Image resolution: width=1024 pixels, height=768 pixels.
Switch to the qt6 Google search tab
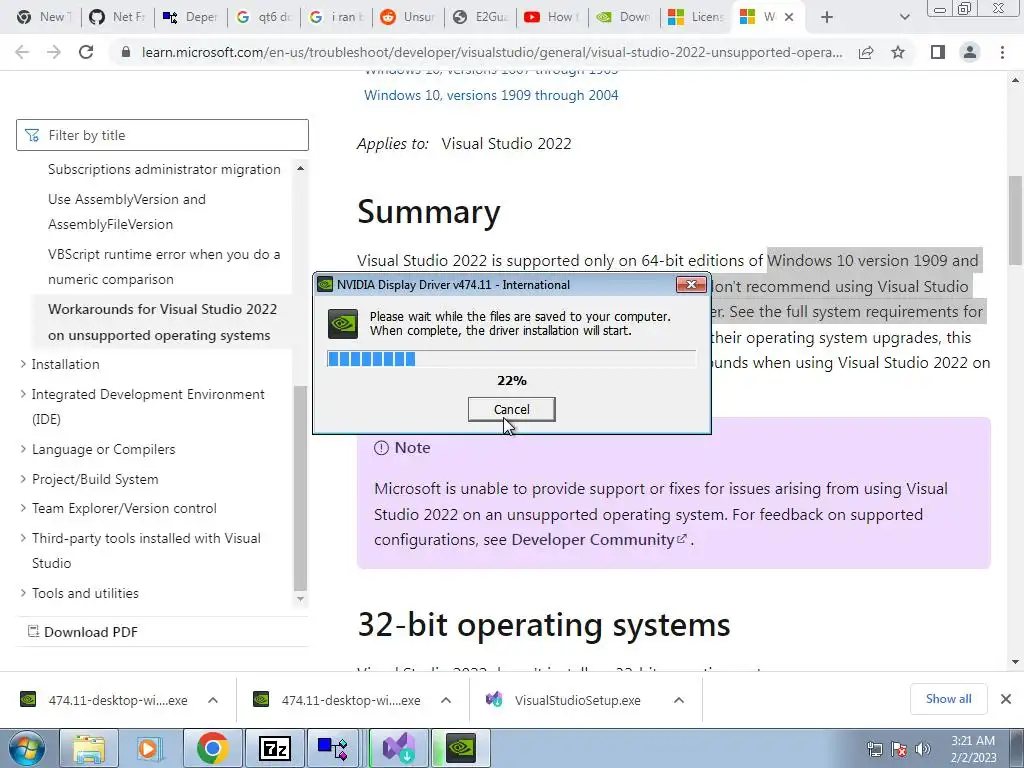pyautogui.click(x=264, y=17)
